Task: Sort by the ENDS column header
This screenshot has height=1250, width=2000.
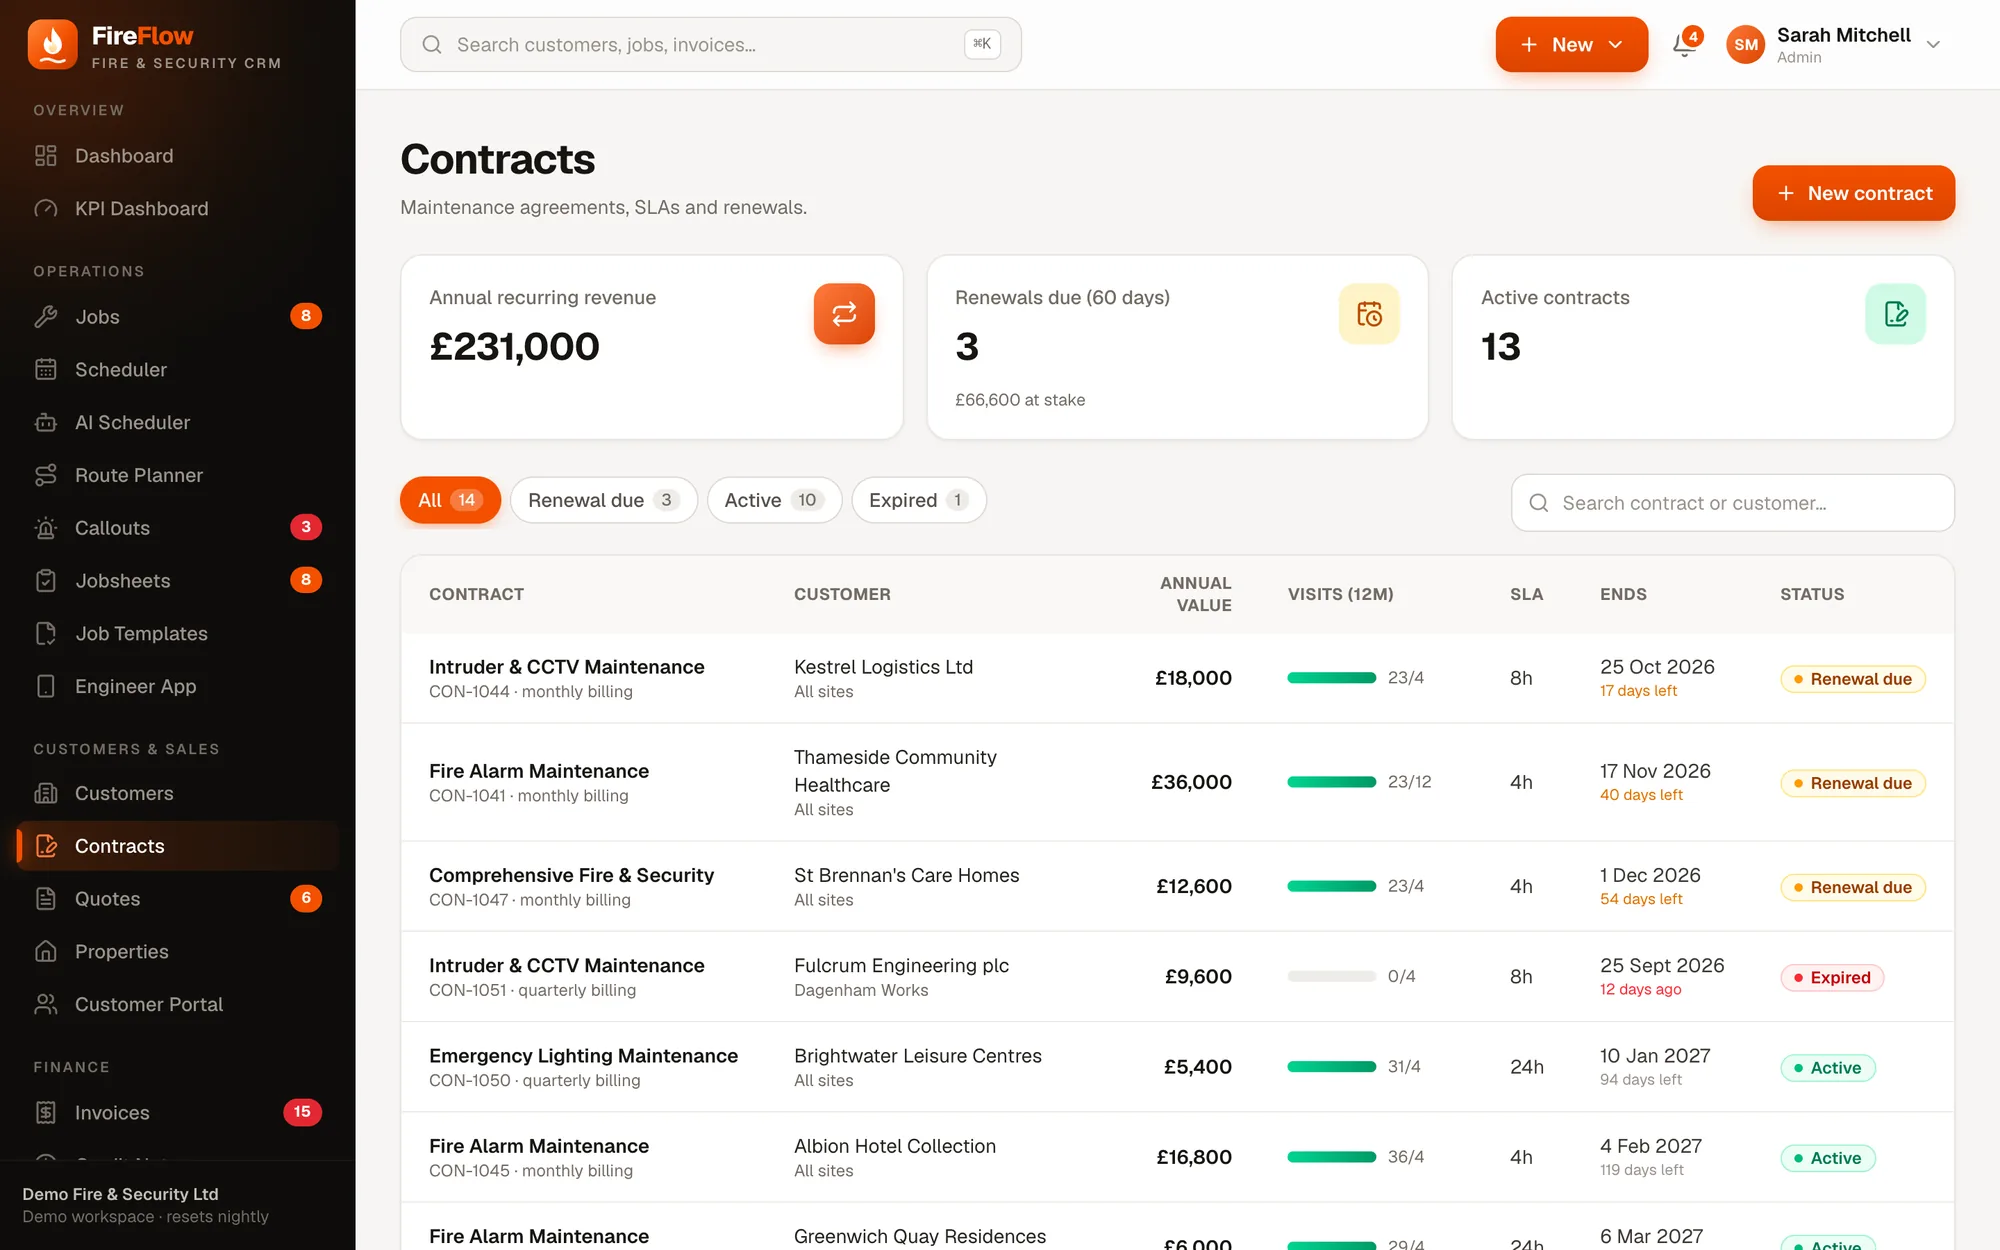Action: [x=1622, y=594]
